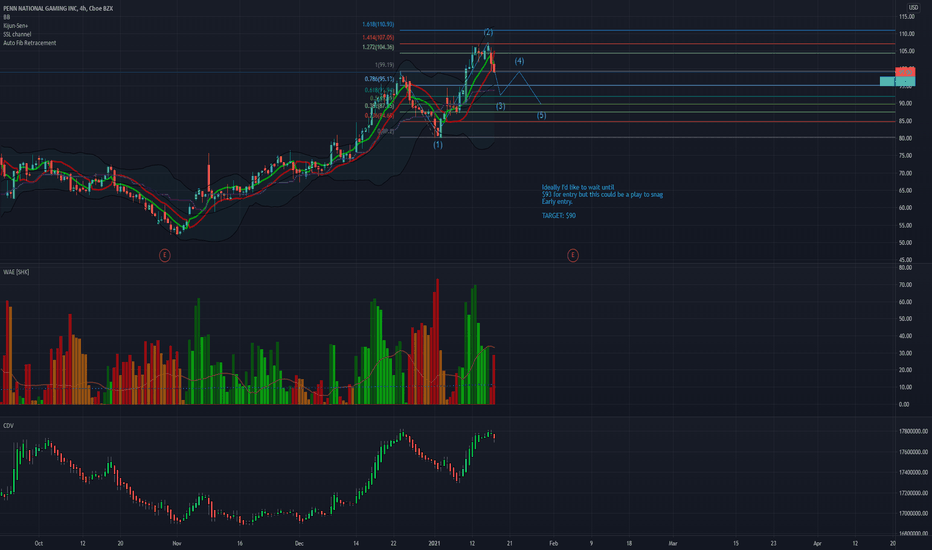Open the USD currency selector
The image size is (932, 550).
[x=913, y=7]
